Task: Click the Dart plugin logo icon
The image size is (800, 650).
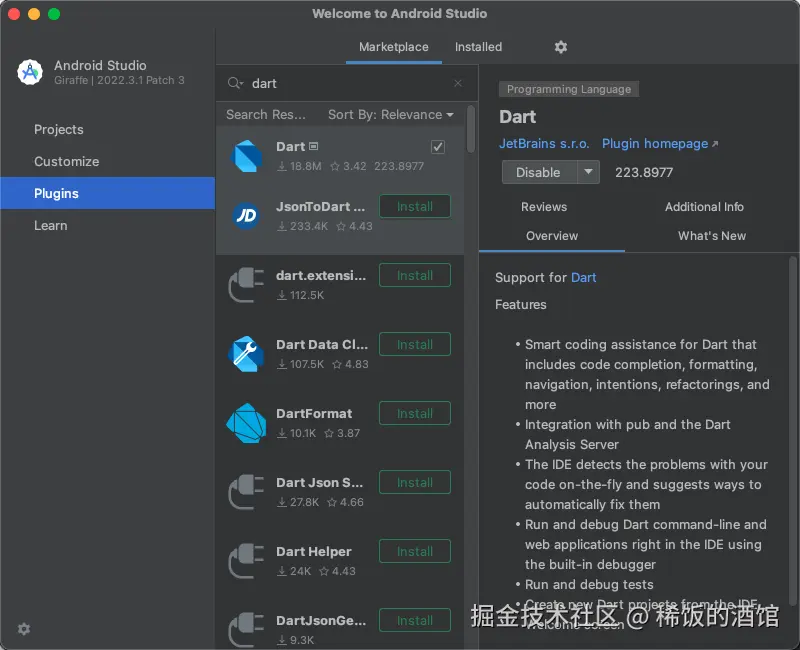Action: pyautogui.click(x=246, y=156)
